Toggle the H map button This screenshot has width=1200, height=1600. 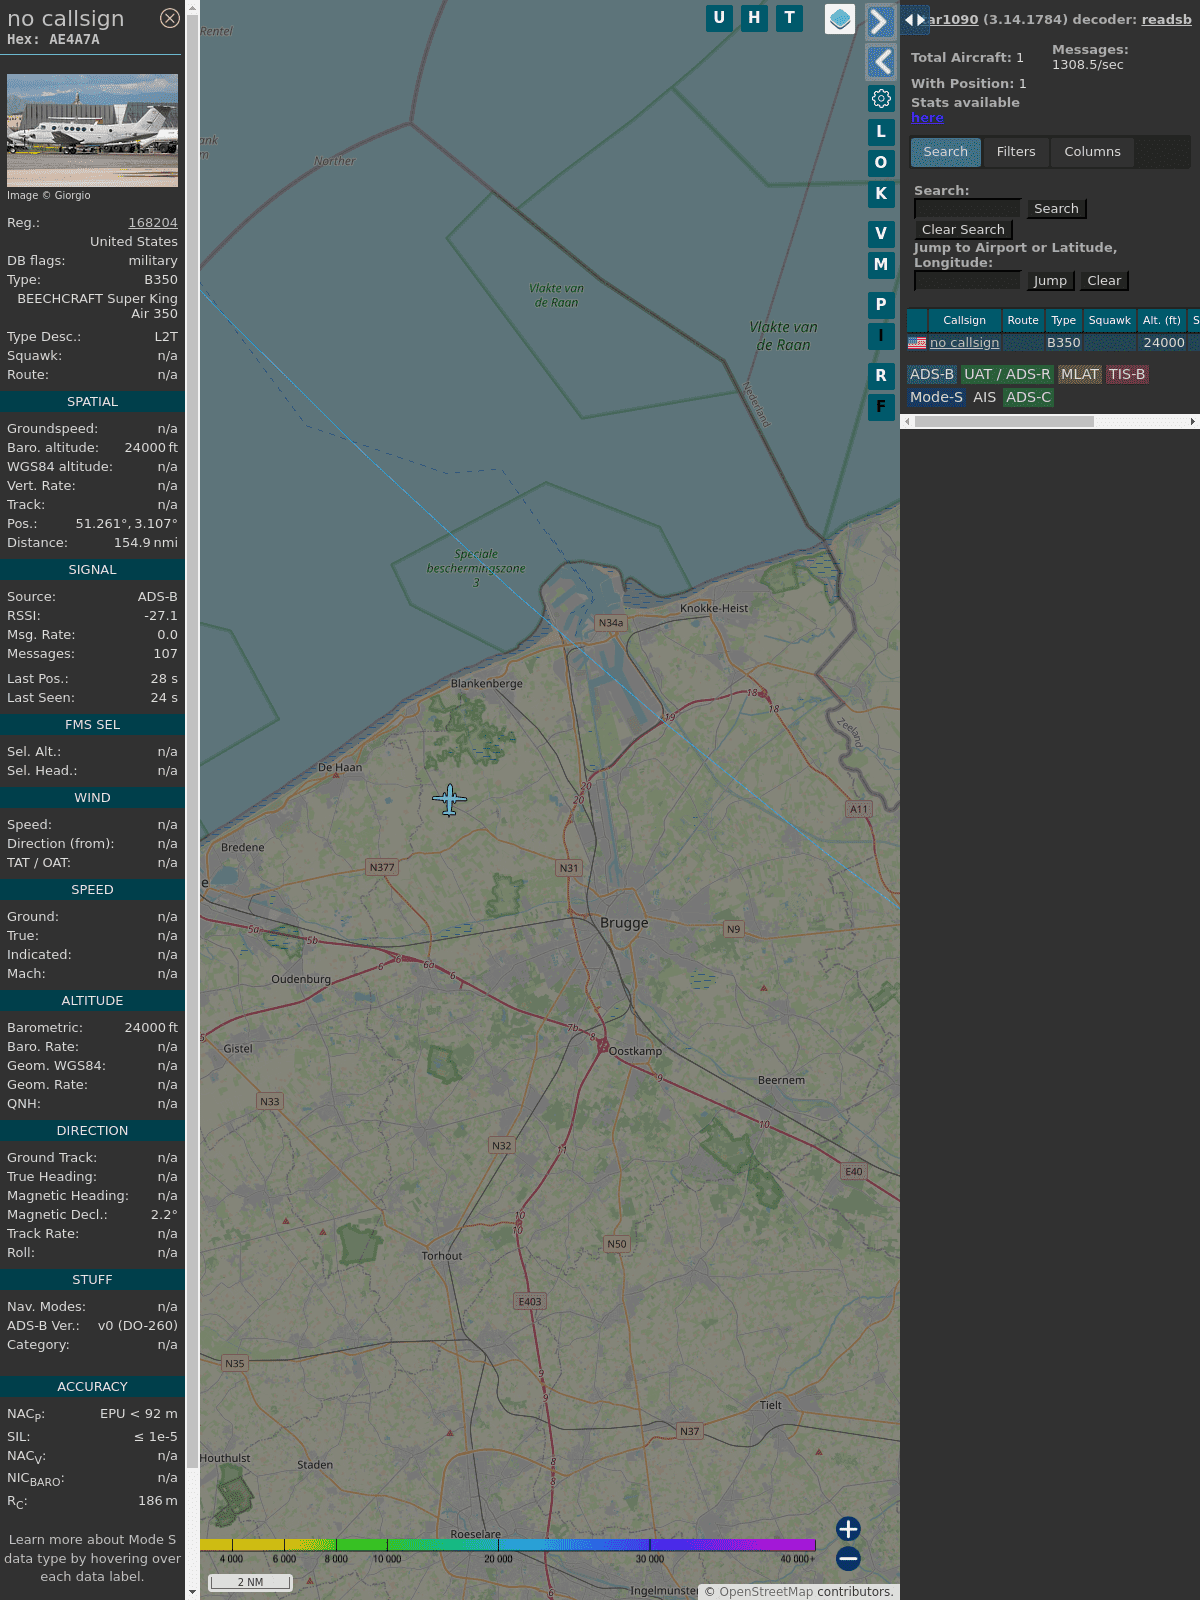[x=754, y=18]
